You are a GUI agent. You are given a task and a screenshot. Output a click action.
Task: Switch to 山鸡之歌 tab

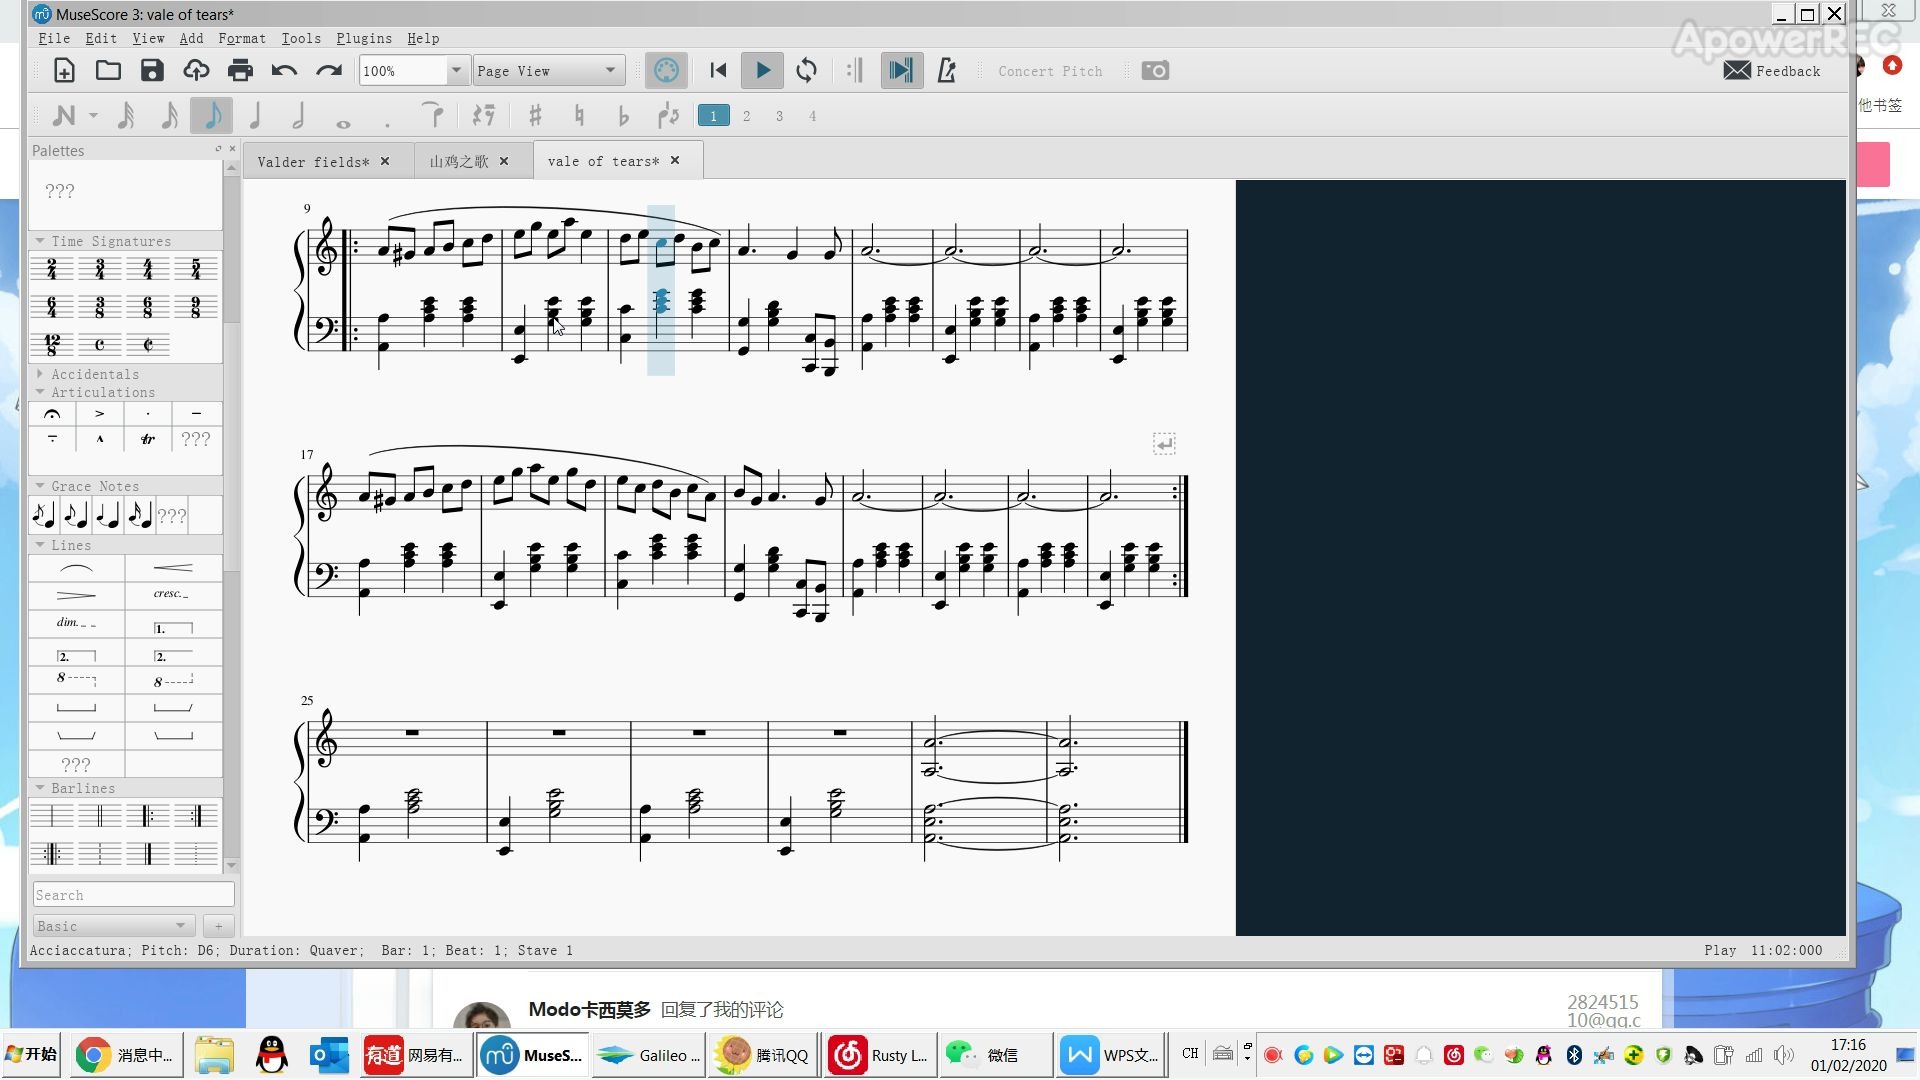[x=459, y=161]
